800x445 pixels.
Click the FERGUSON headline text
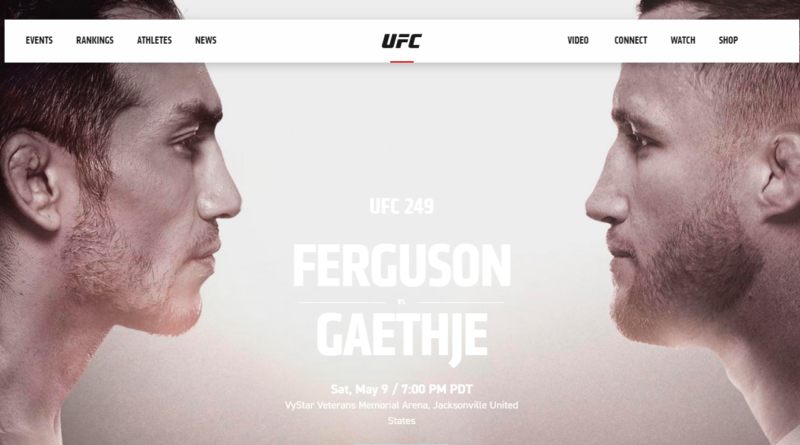click(402, 265)
